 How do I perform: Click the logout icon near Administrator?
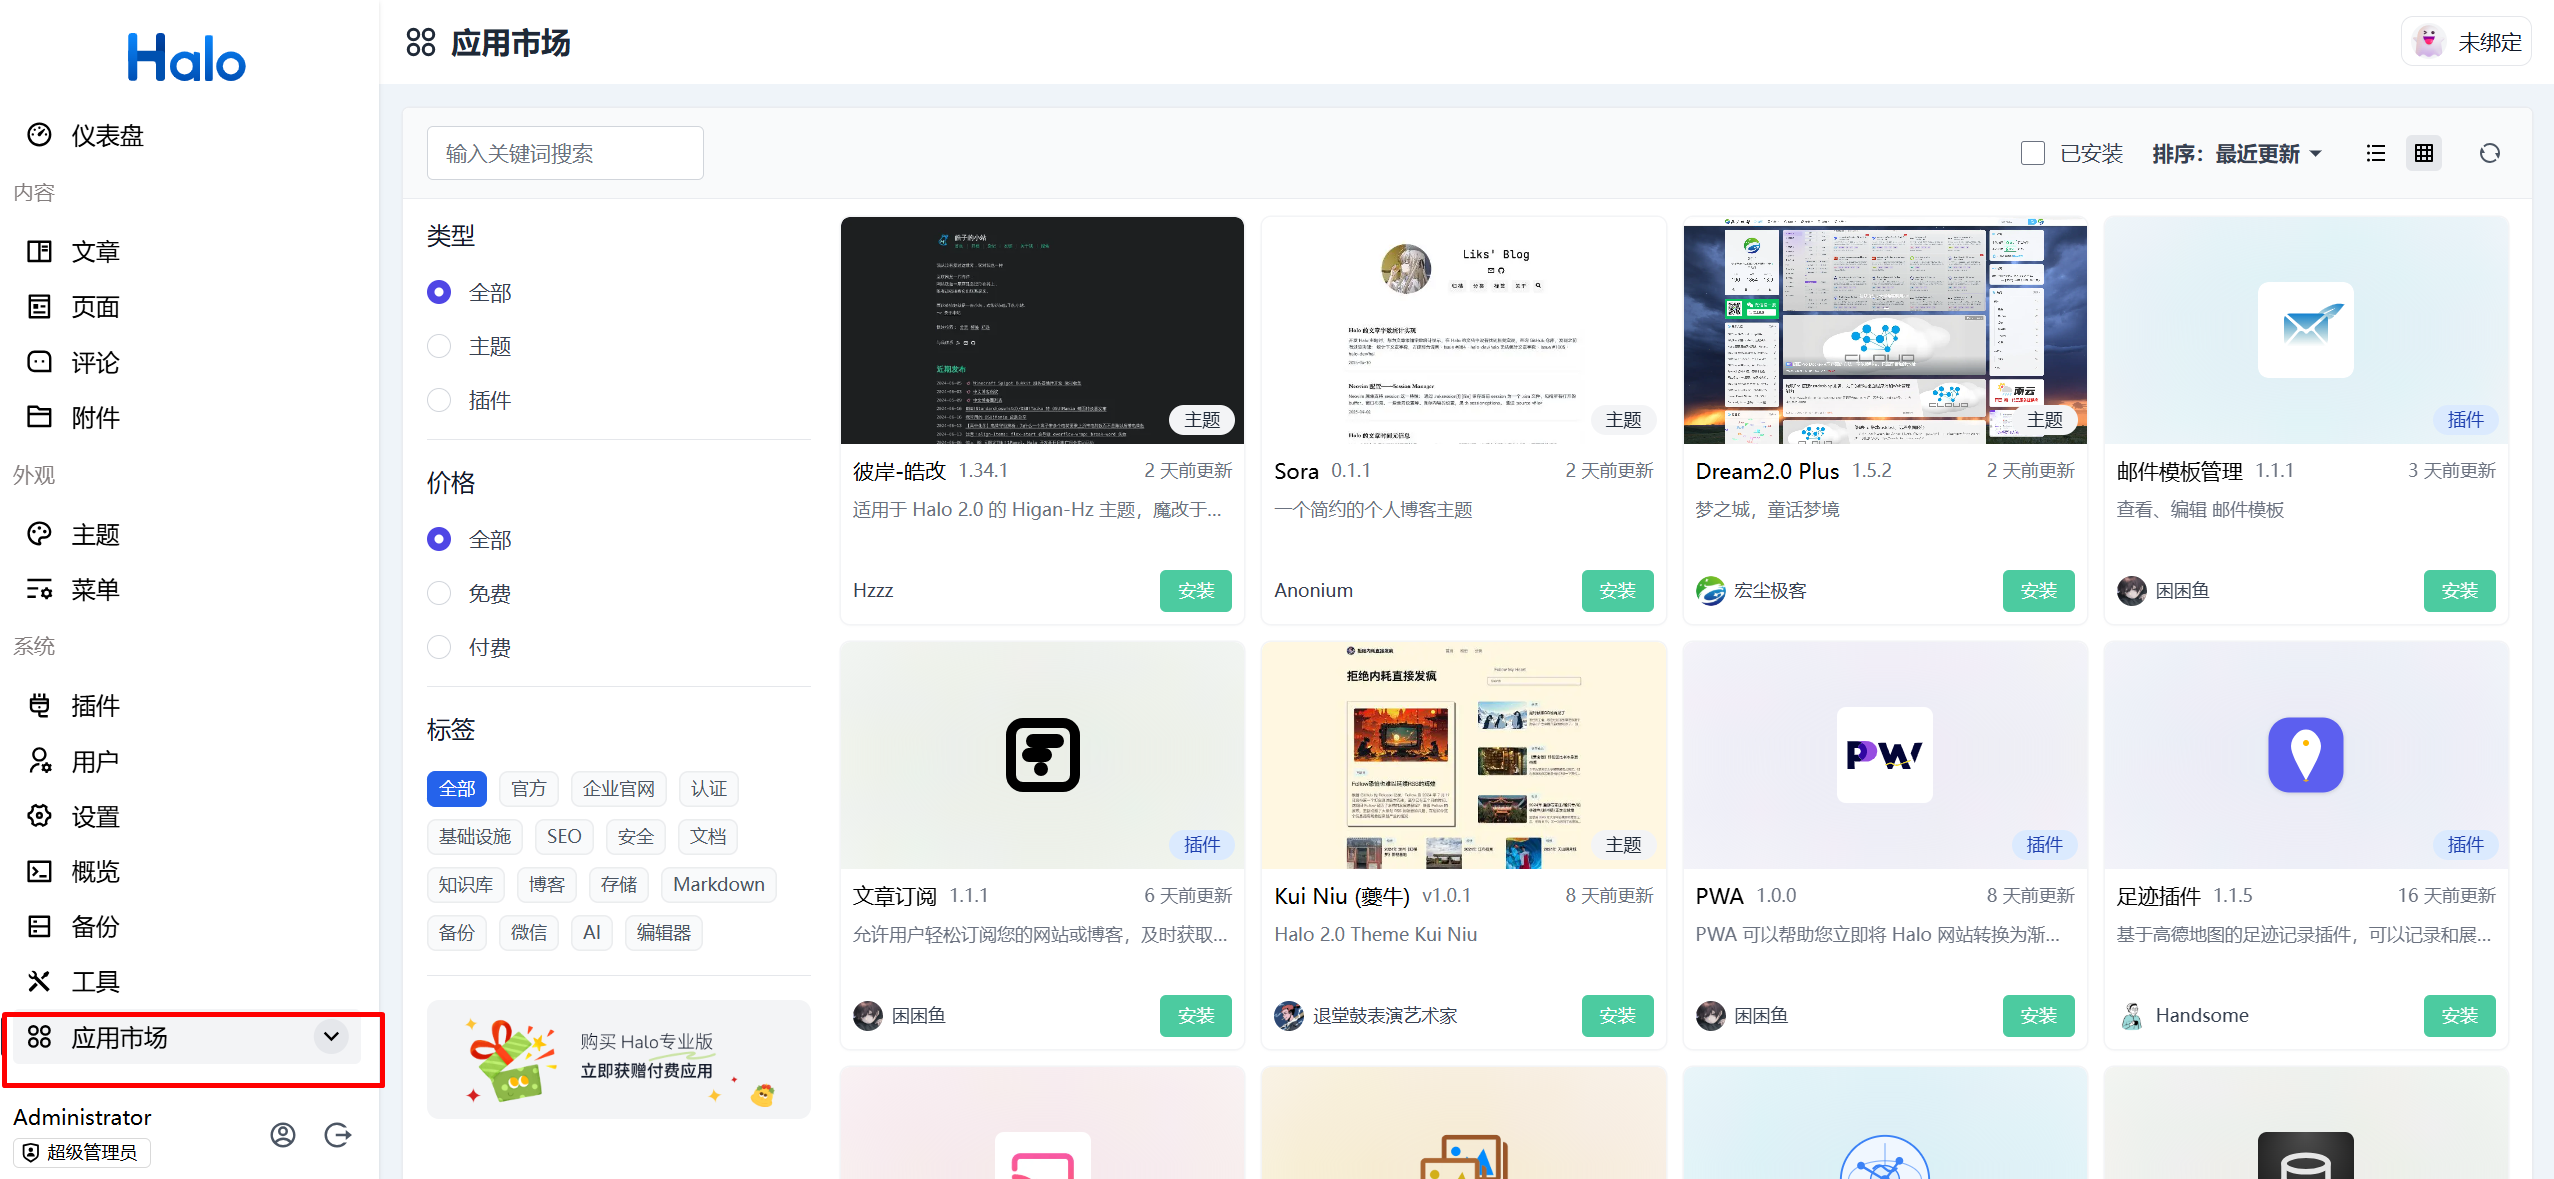[x=338, y=1135]
